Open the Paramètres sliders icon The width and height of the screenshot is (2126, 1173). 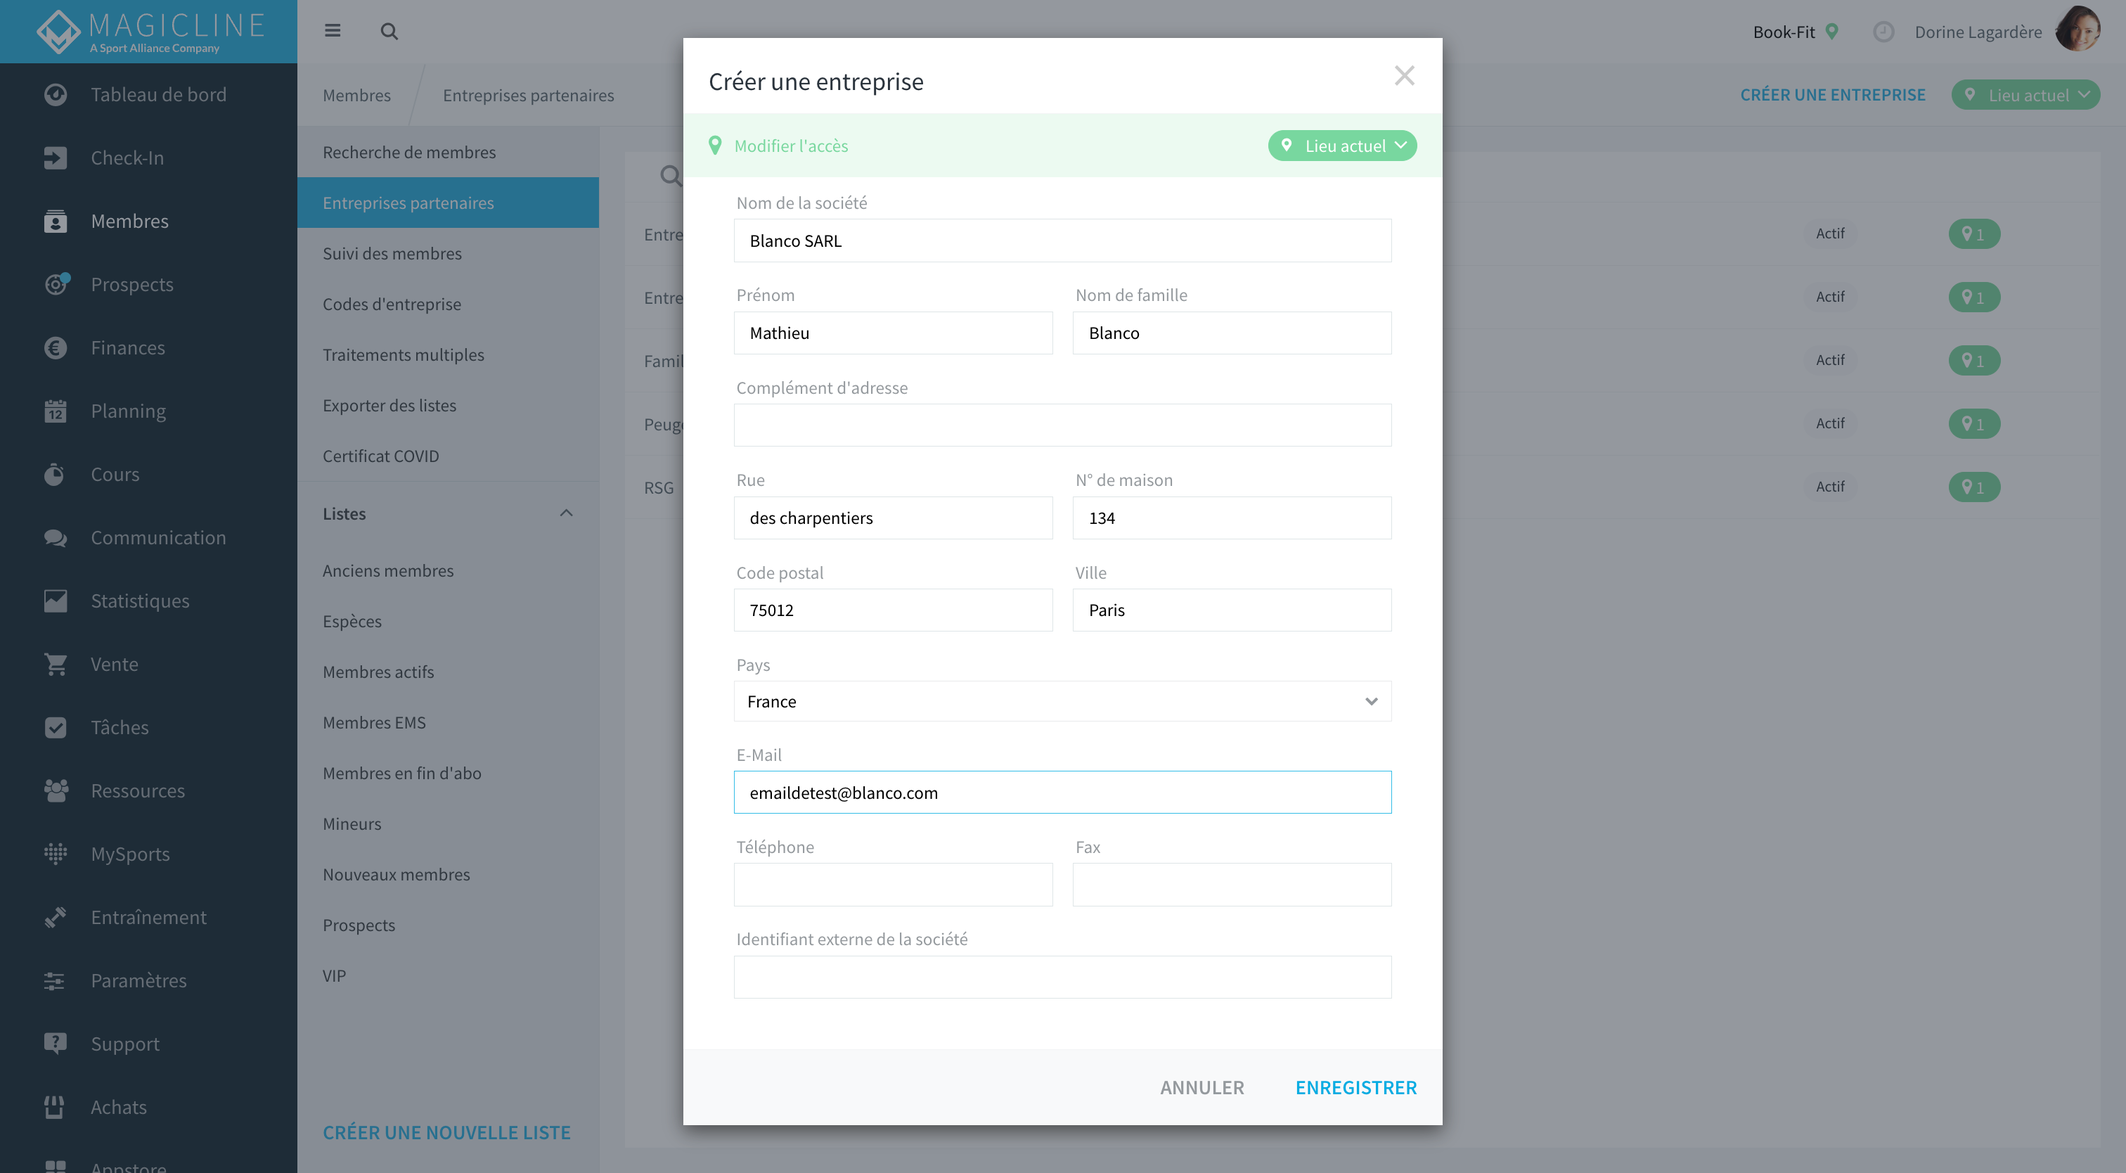tap(56, 981)
